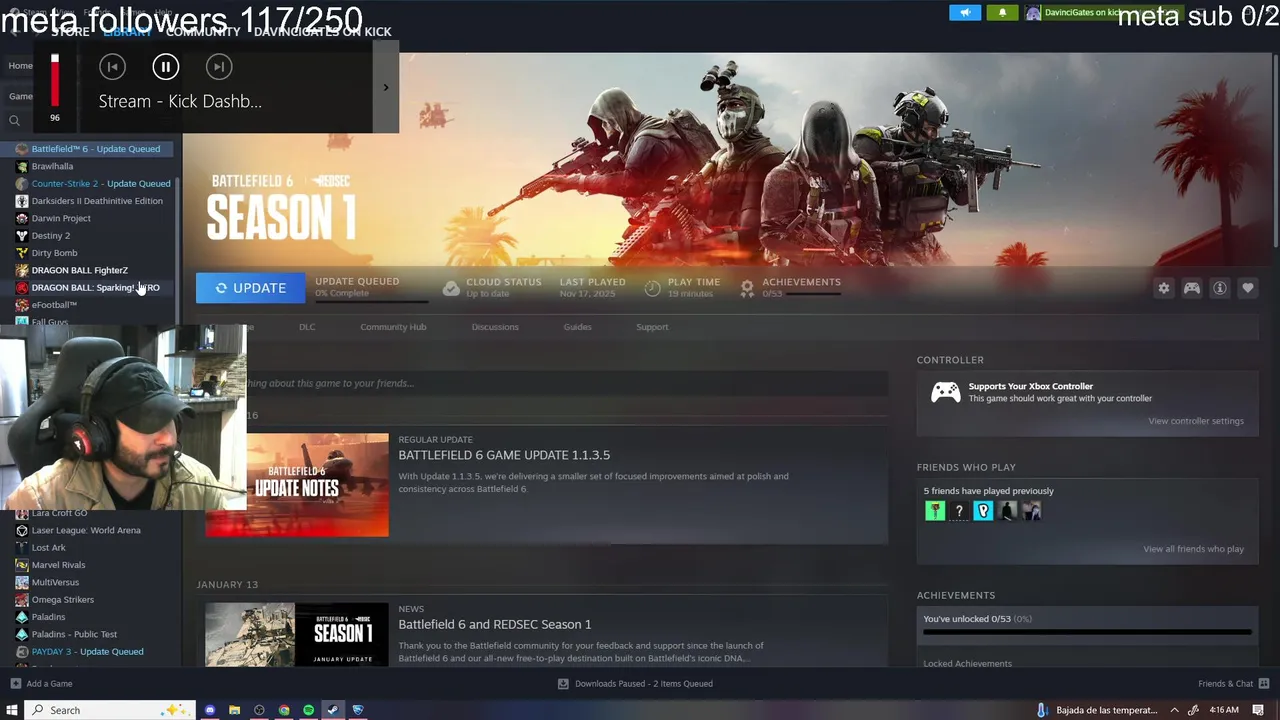
Task: Skip to next track in media overlay
Action: 218,67
